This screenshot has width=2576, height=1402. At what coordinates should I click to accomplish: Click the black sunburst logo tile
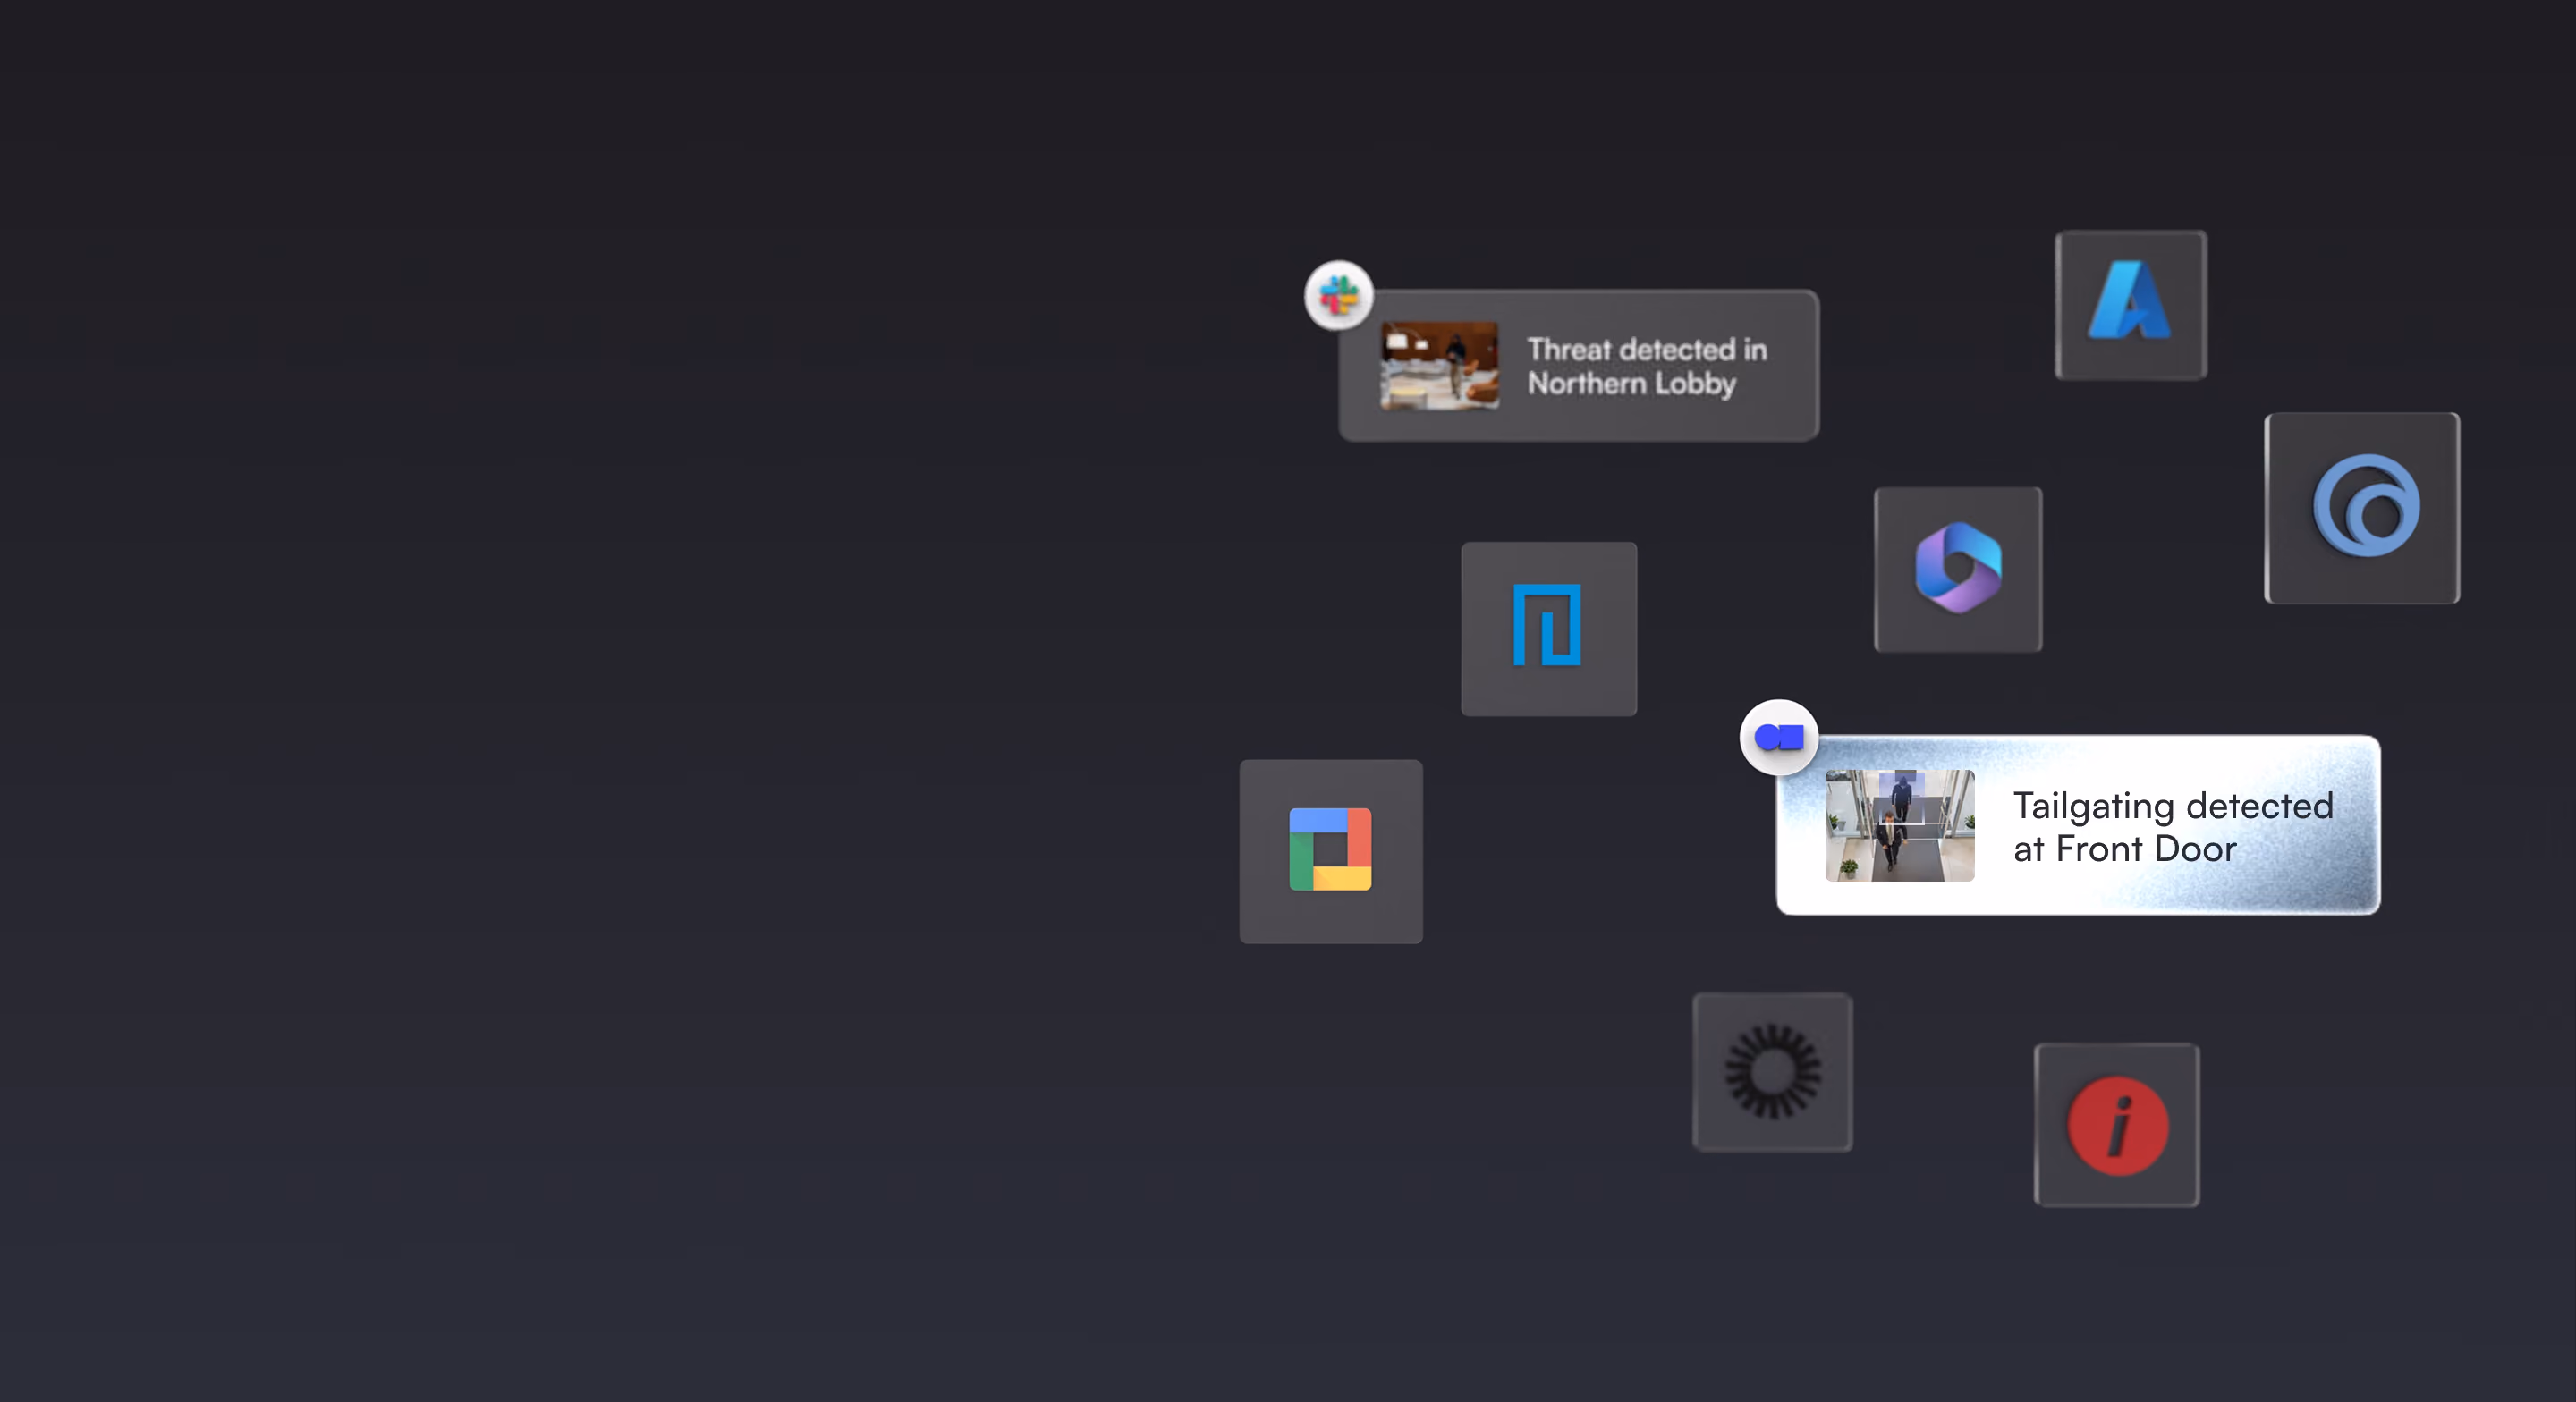1772,1072
